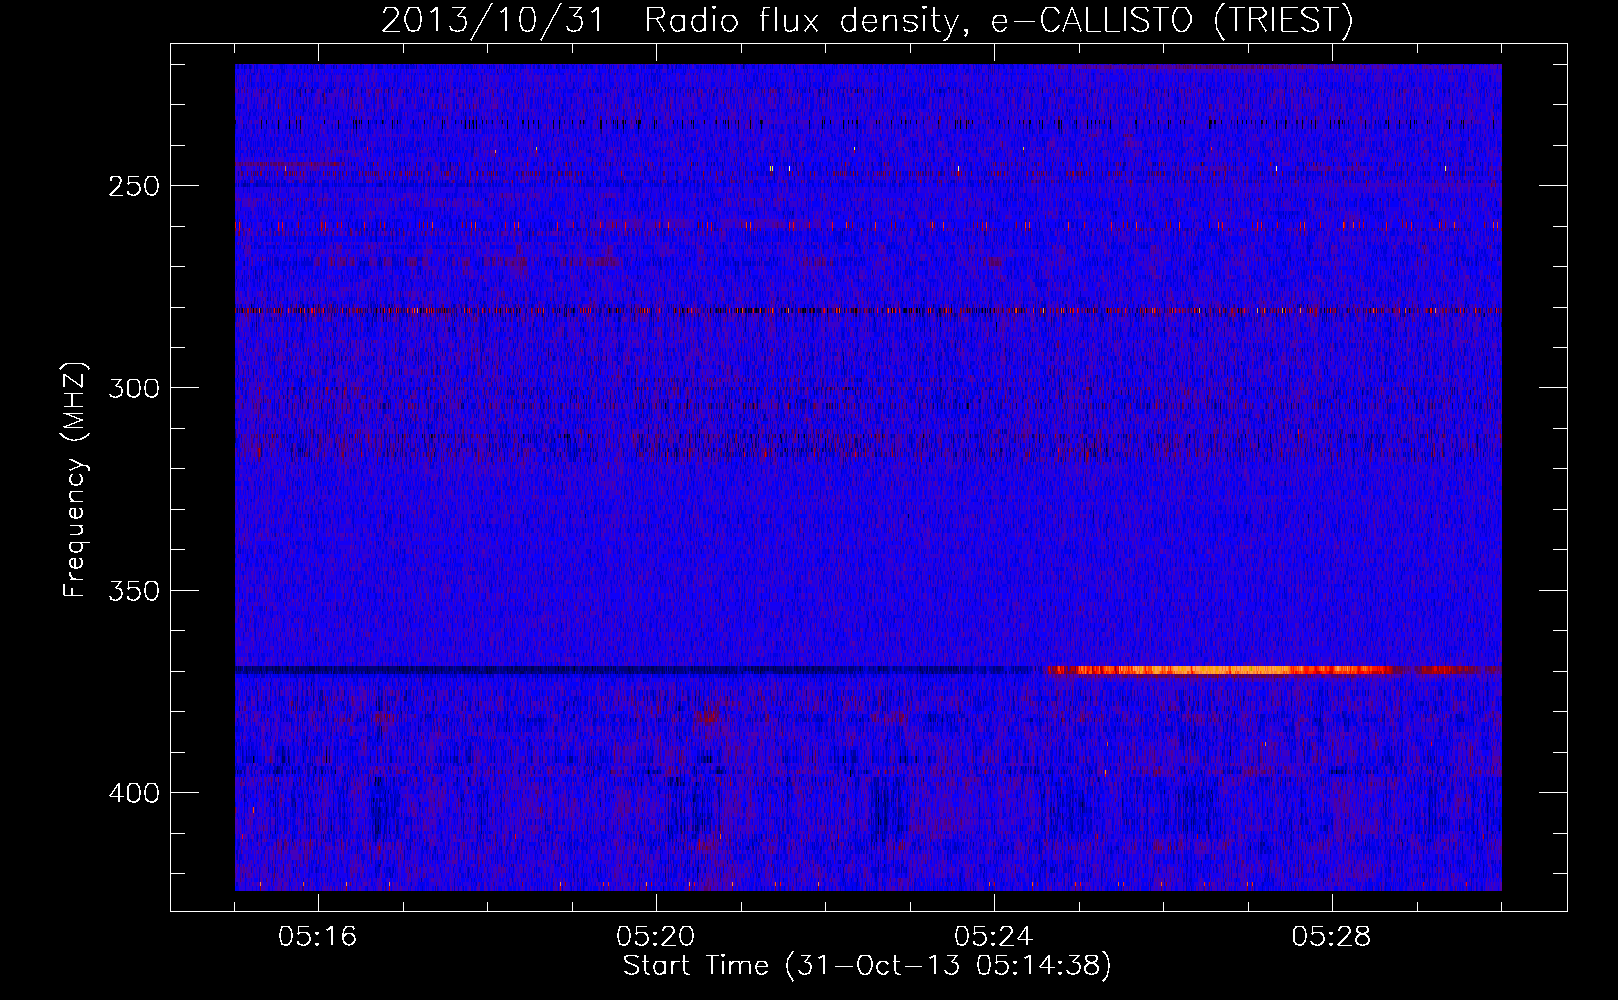The height and width of the screenshot is (1000, 1618).
Task: Click the 'Start Time (31-Oct-13 05:14:38)' label
Action: click(867, 966)
